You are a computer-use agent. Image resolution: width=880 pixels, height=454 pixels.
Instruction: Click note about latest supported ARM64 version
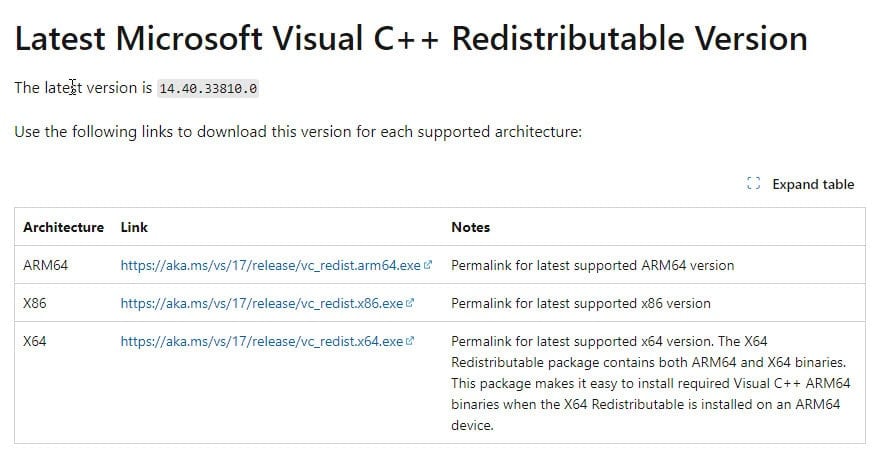593,265
